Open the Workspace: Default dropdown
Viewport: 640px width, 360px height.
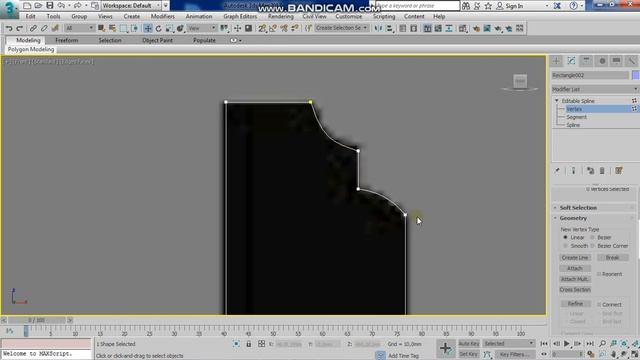coord(130,5)
